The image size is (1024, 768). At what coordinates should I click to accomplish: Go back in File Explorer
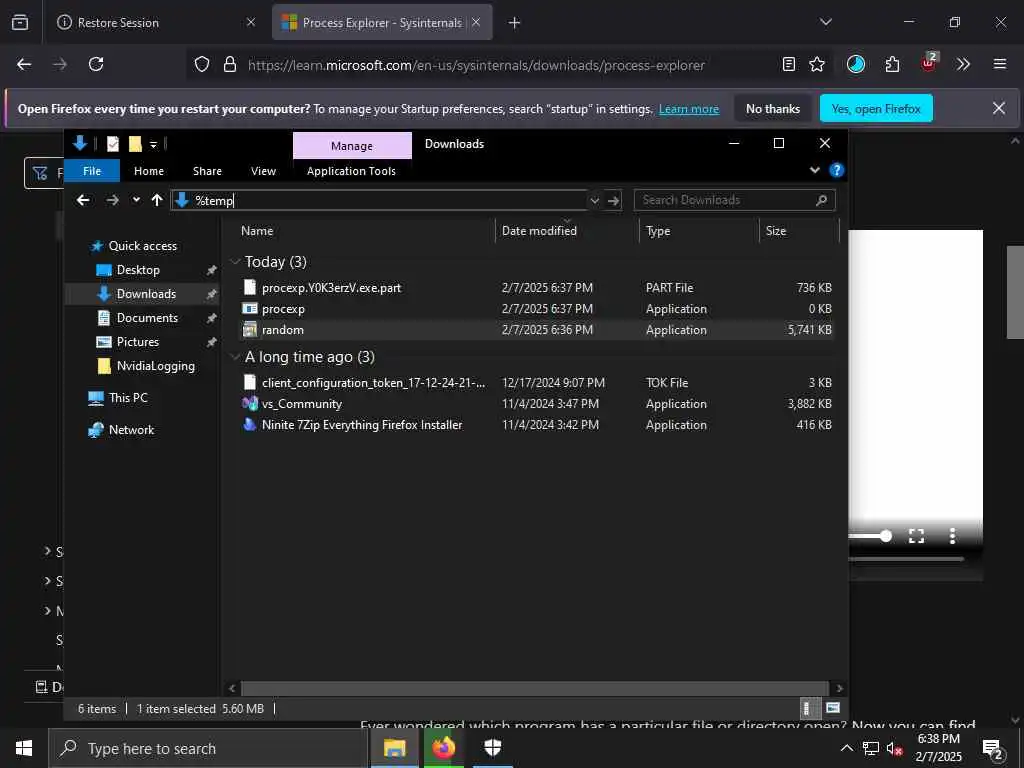pos(83,200)
